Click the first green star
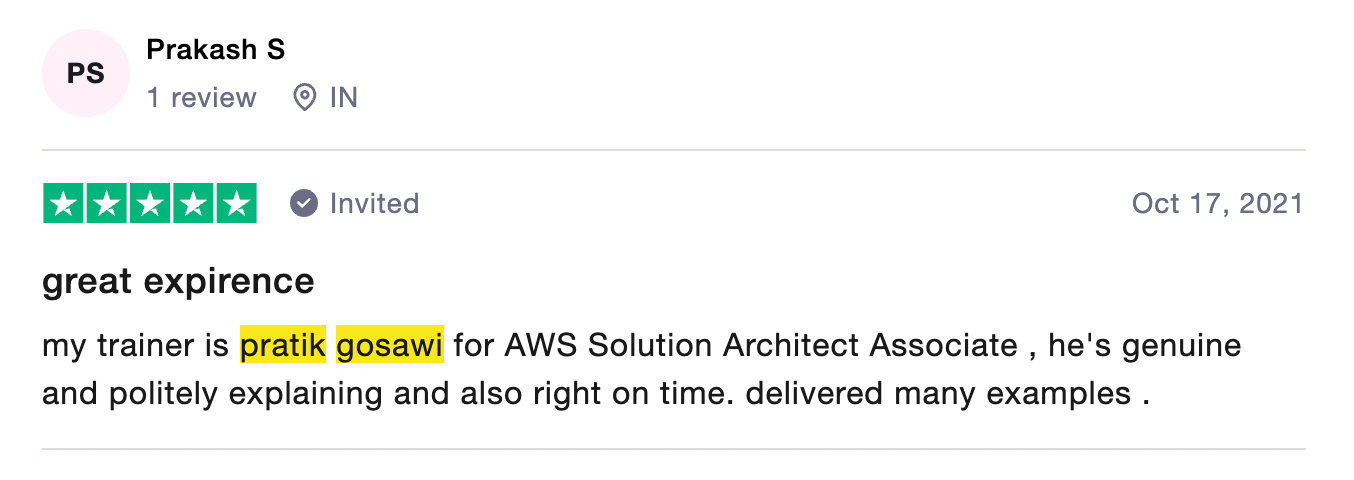Screen dimensions: 1354x480 click(x=64, y=204)
